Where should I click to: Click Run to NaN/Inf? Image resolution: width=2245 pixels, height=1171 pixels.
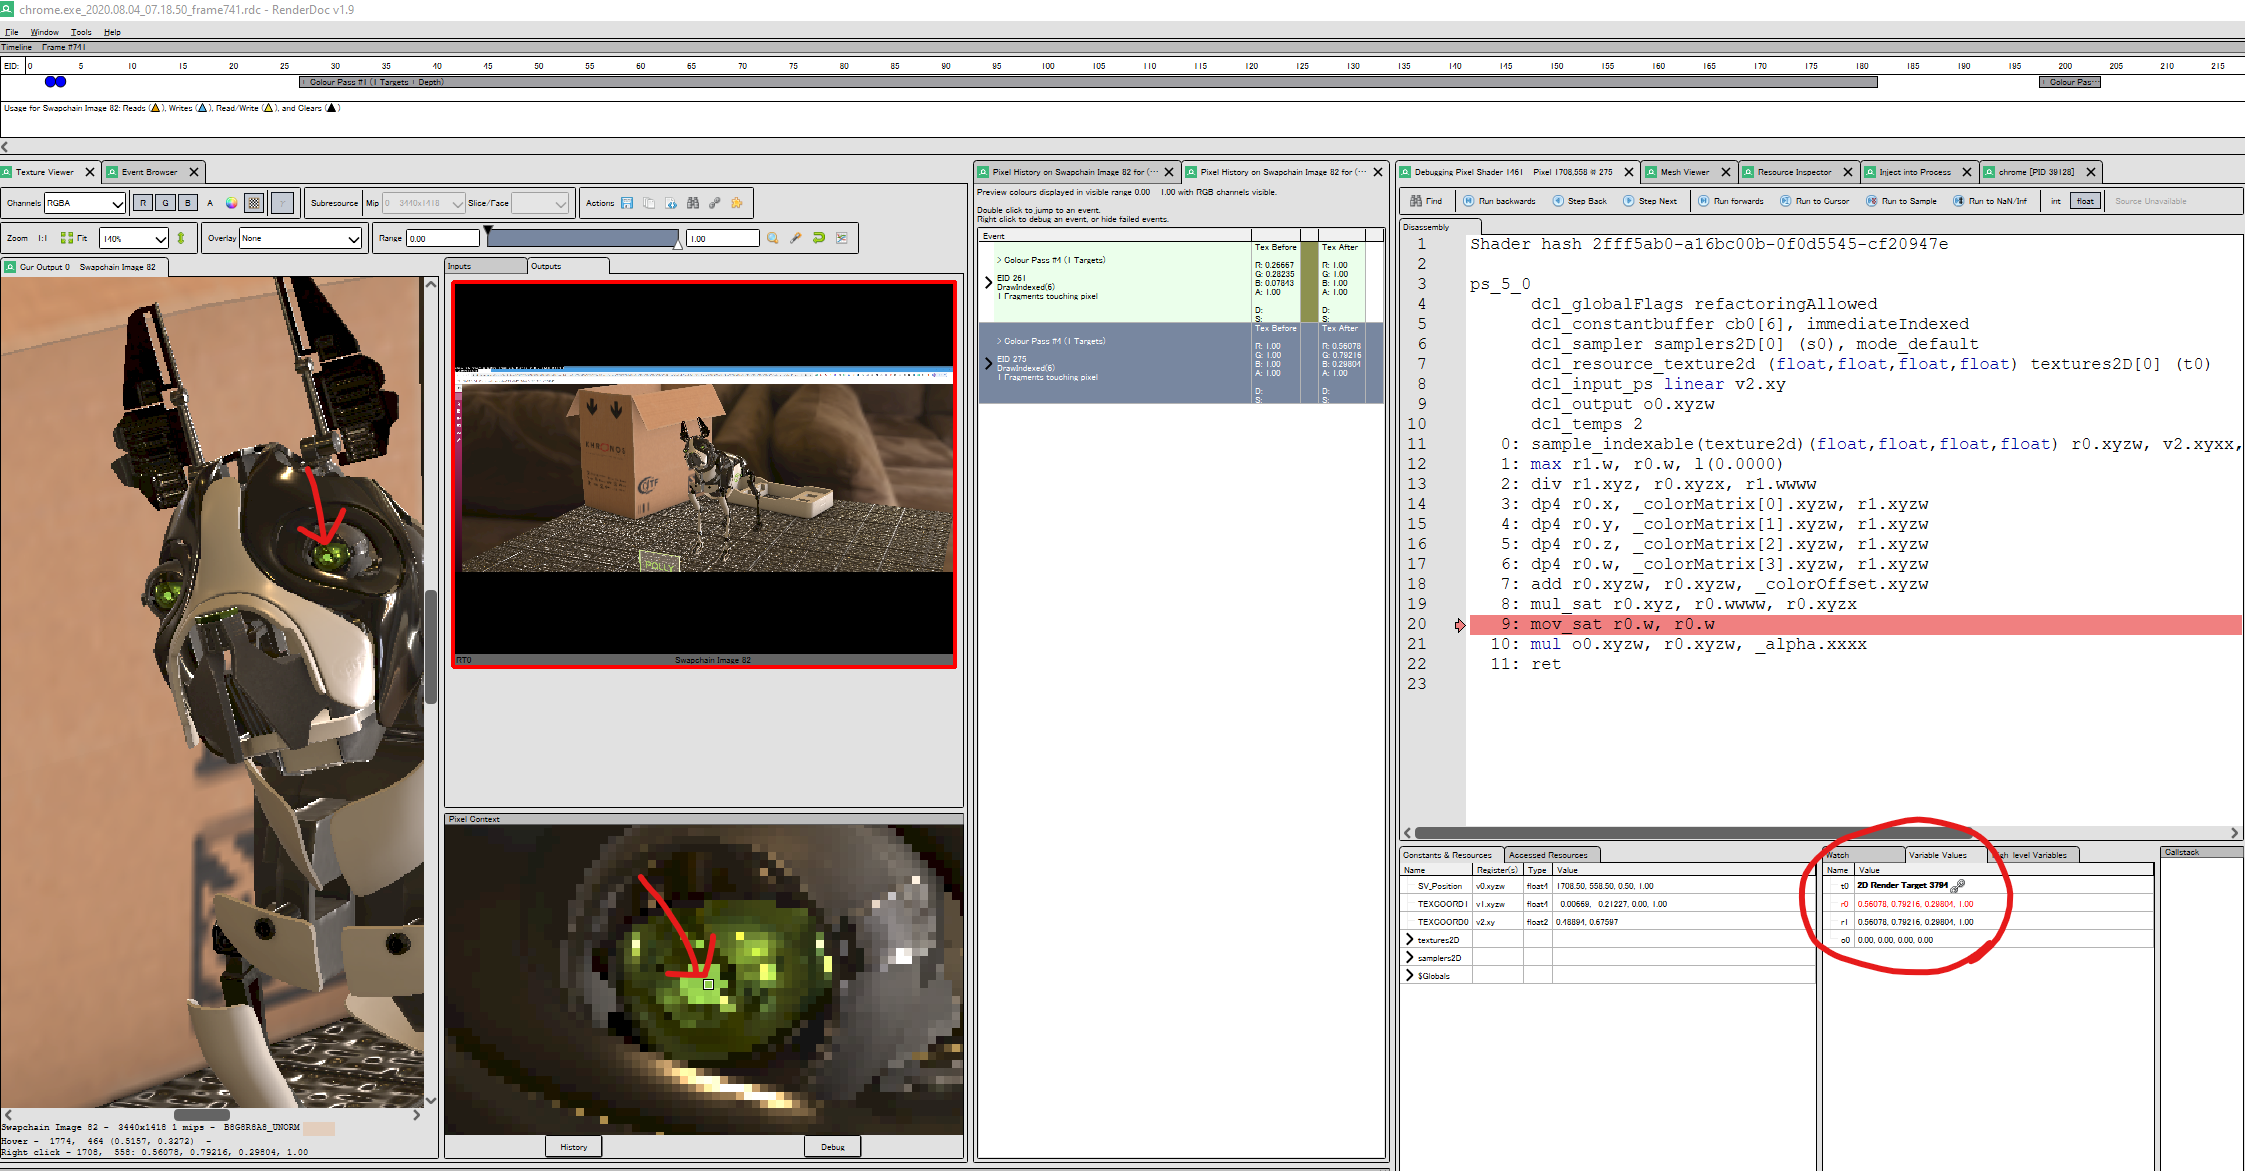pyautogui.click(x=1991, y=201)
